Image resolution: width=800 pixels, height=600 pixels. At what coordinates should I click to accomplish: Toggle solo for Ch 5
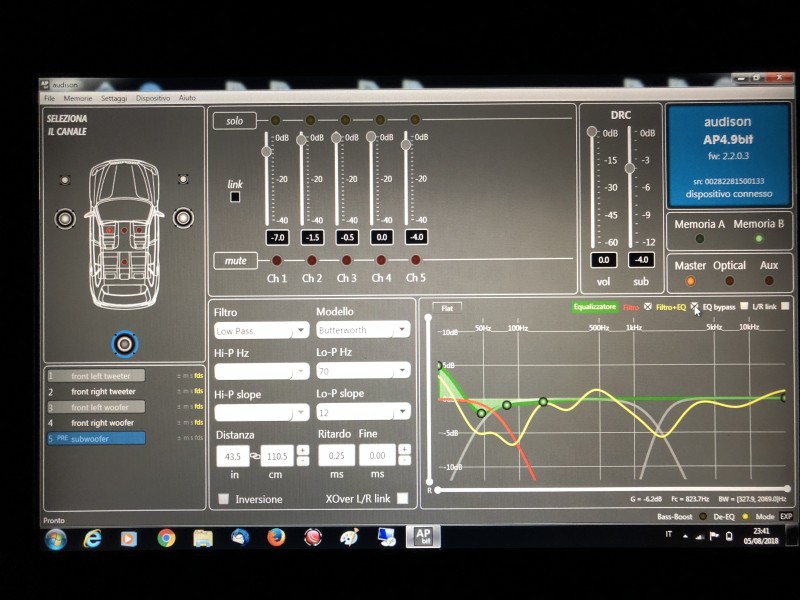click(x=415, y=119)
